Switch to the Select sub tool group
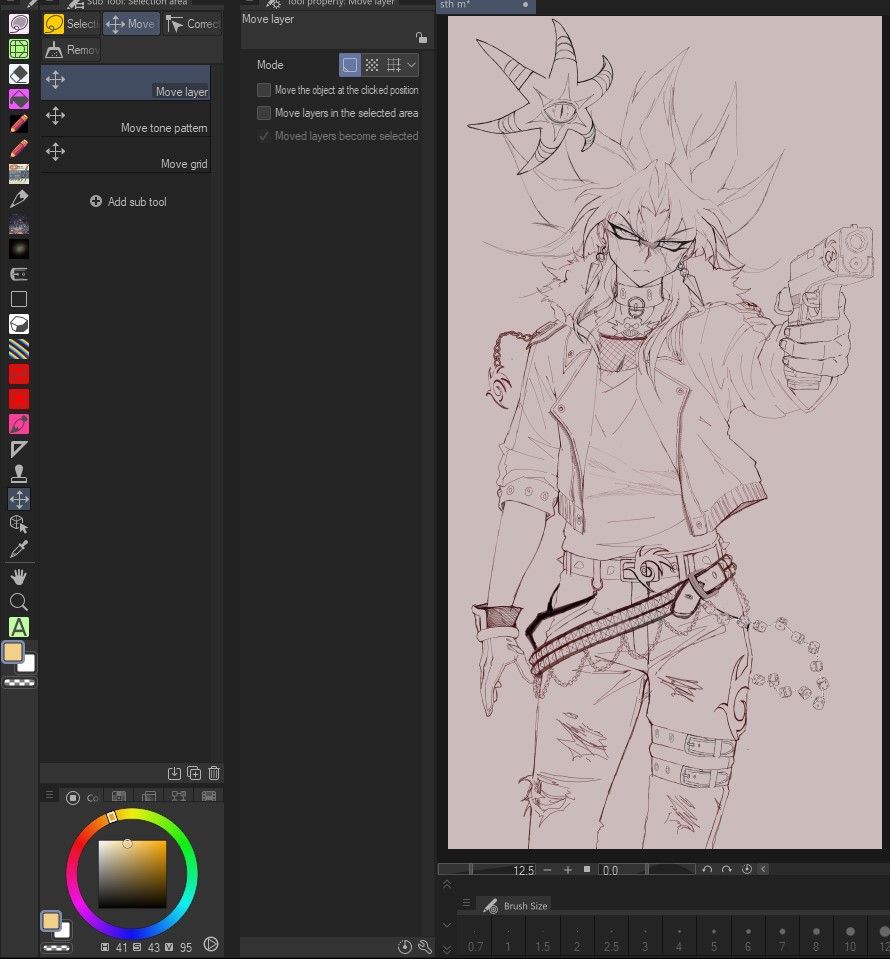 point(71,24)
